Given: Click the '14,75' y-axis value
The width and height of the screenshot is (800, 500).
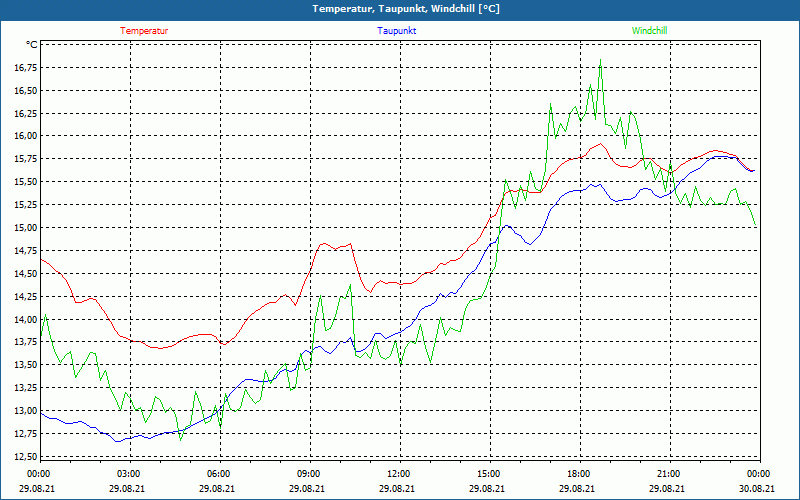Looking at the screenshot, I should [x=27, y=251].
